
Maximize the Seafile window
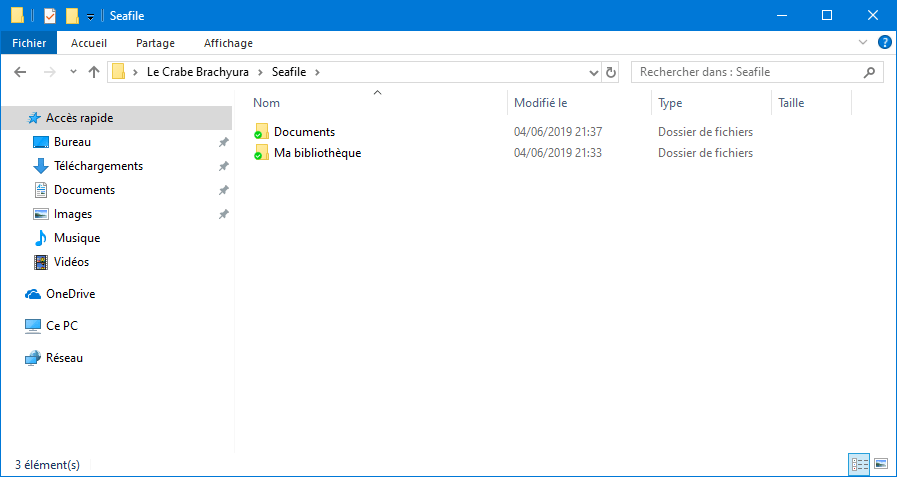(827, 15)
